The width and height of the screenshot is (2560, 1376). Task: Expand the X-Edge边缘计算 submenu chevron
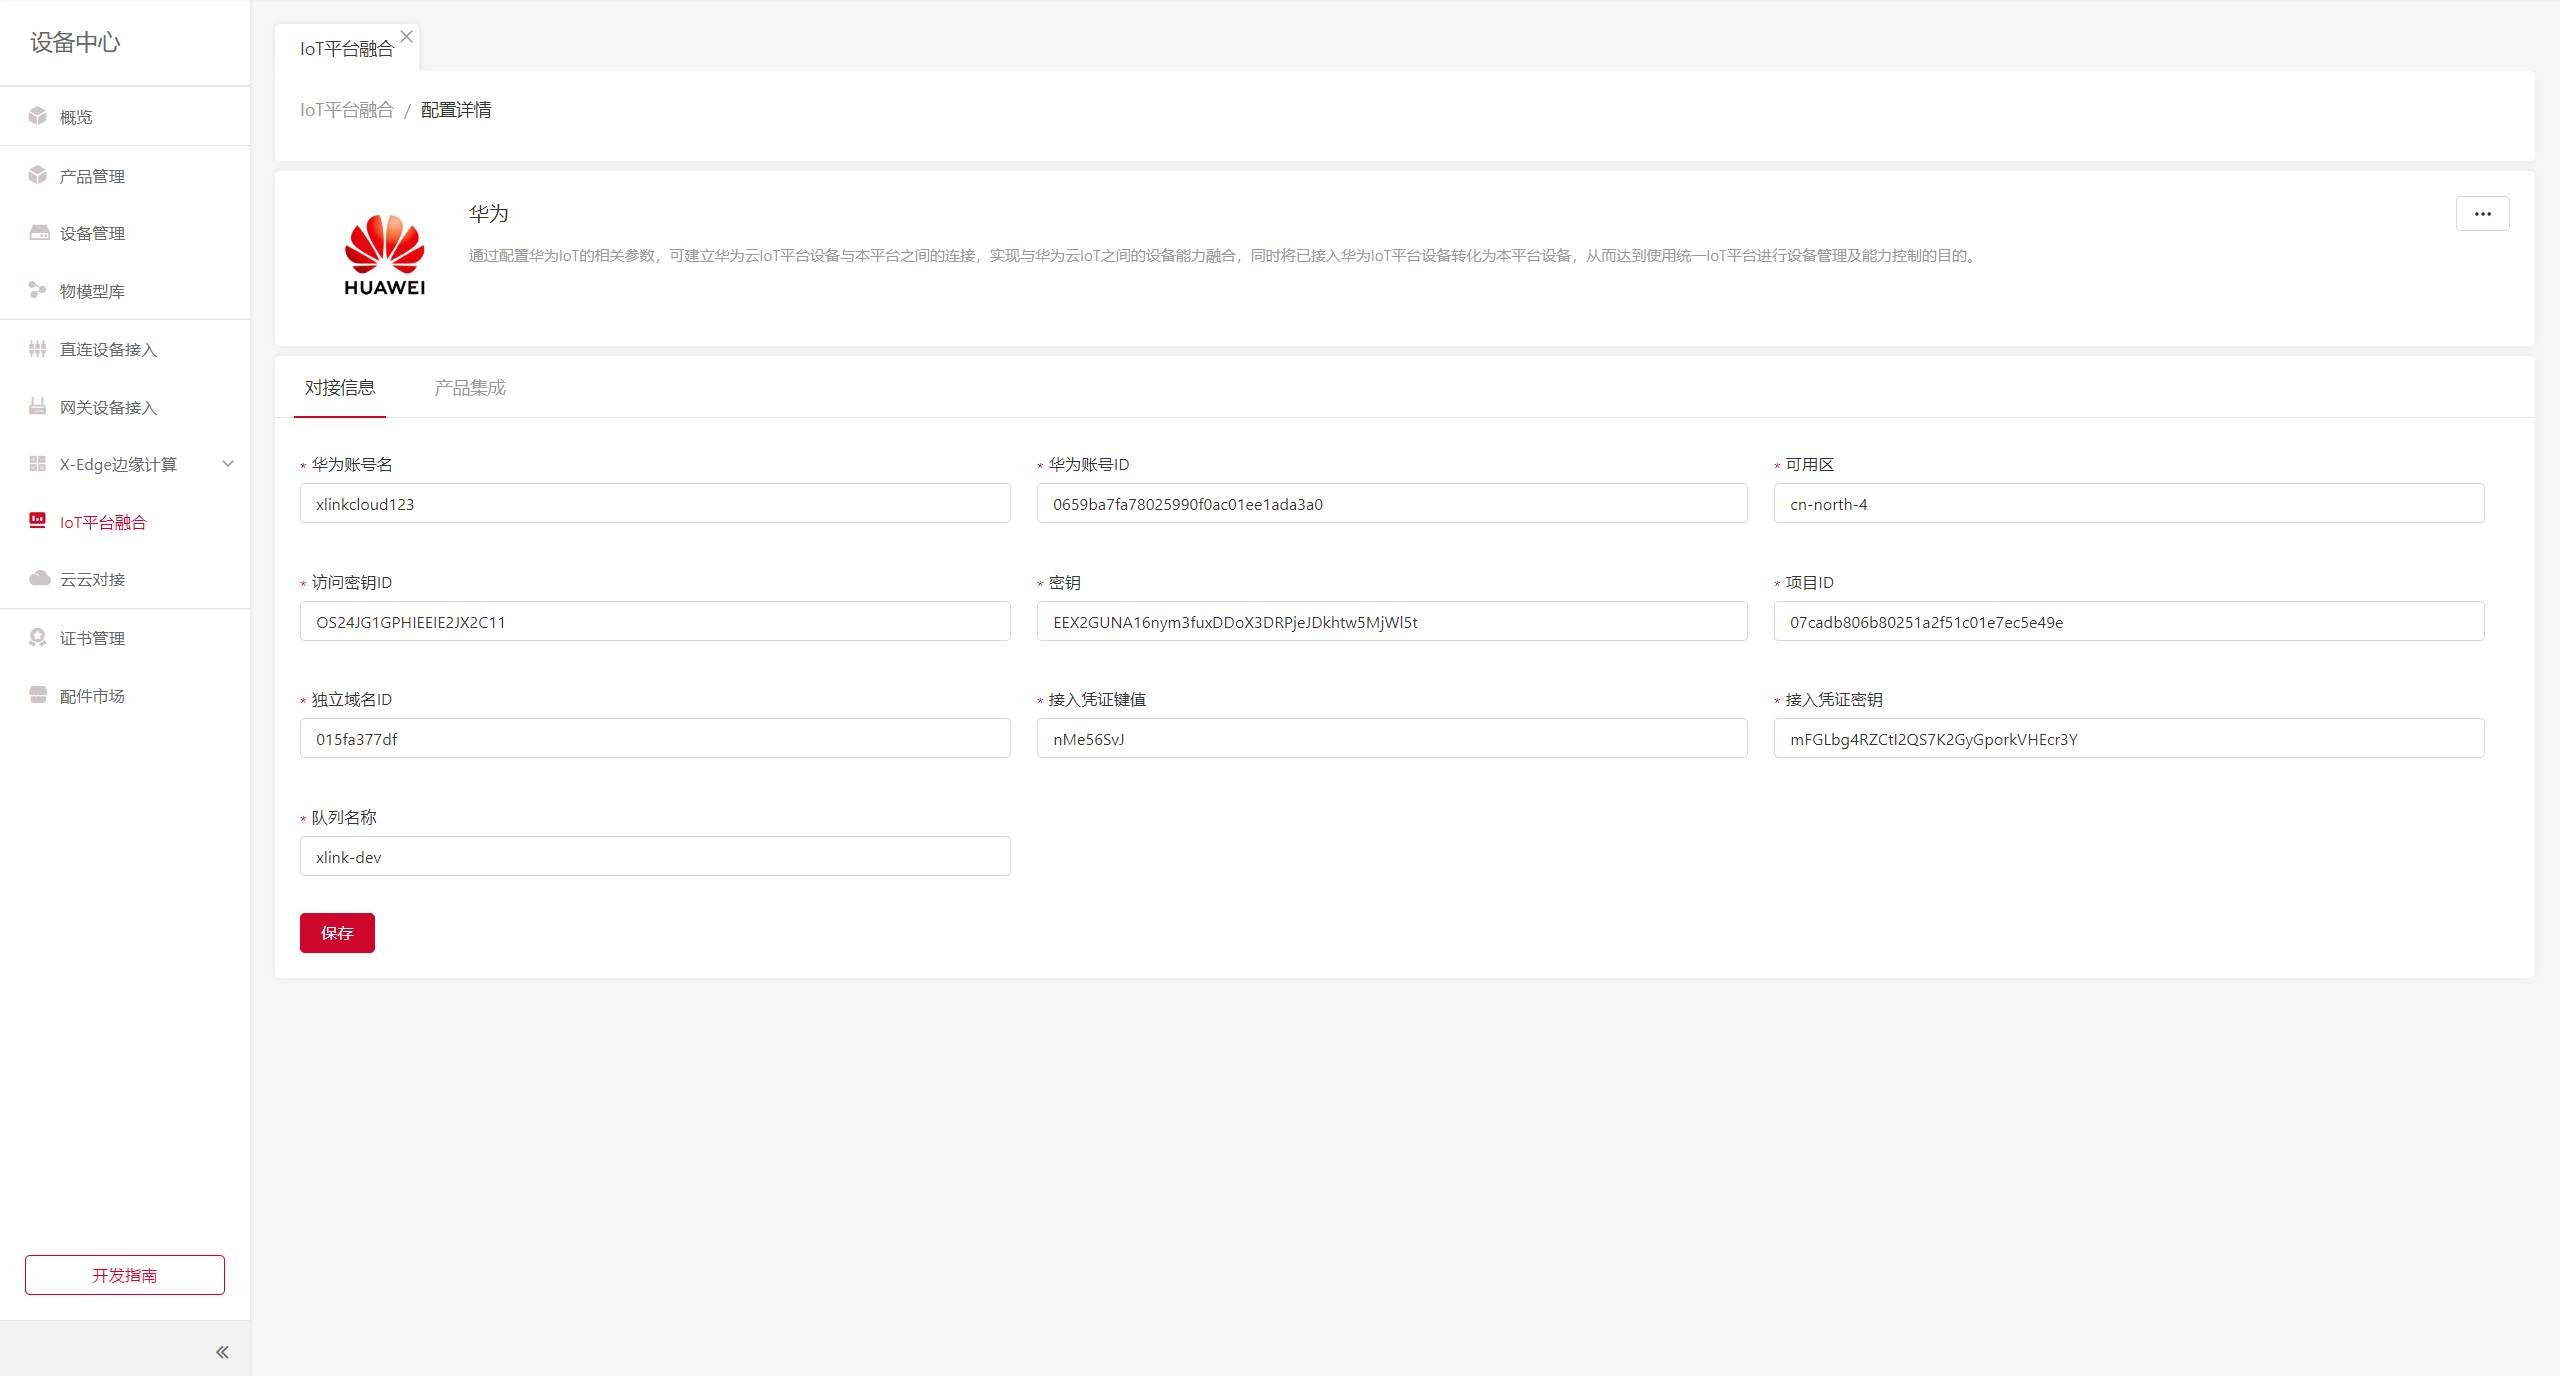point(228,464)
